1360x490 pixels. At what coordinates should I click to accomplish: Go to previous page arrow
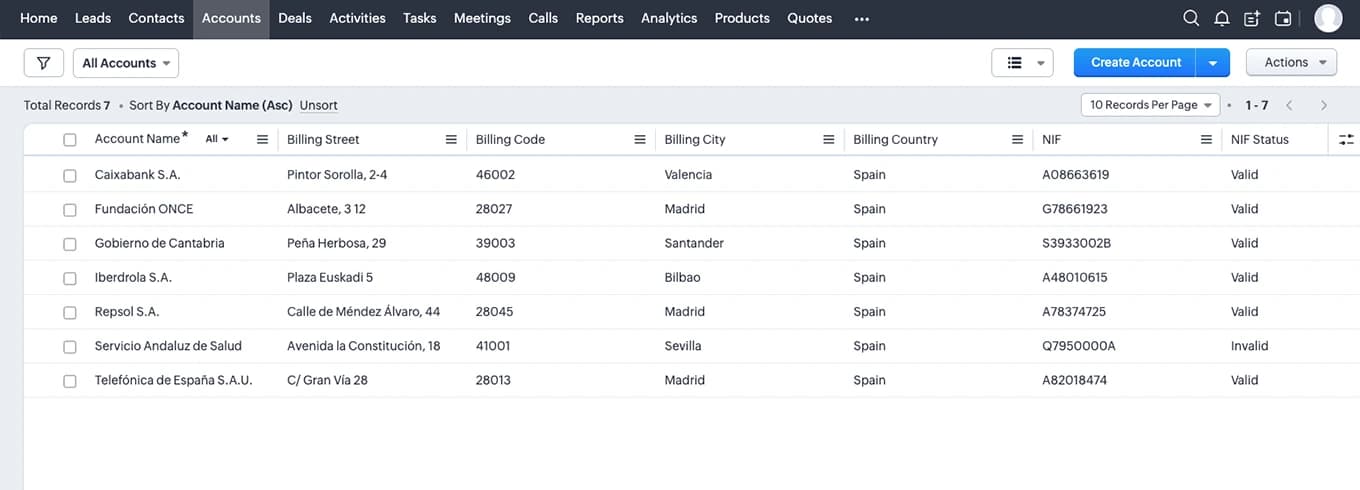coord(1290,105)
